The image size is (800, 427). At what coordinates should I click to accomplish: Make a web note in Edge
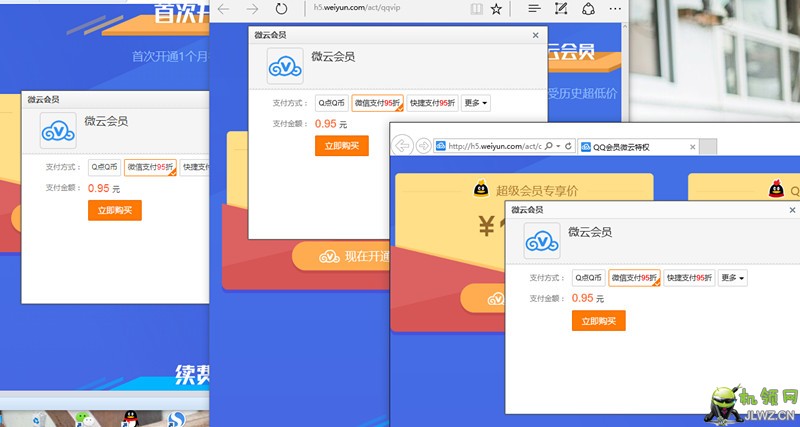[x=561, y=9]
